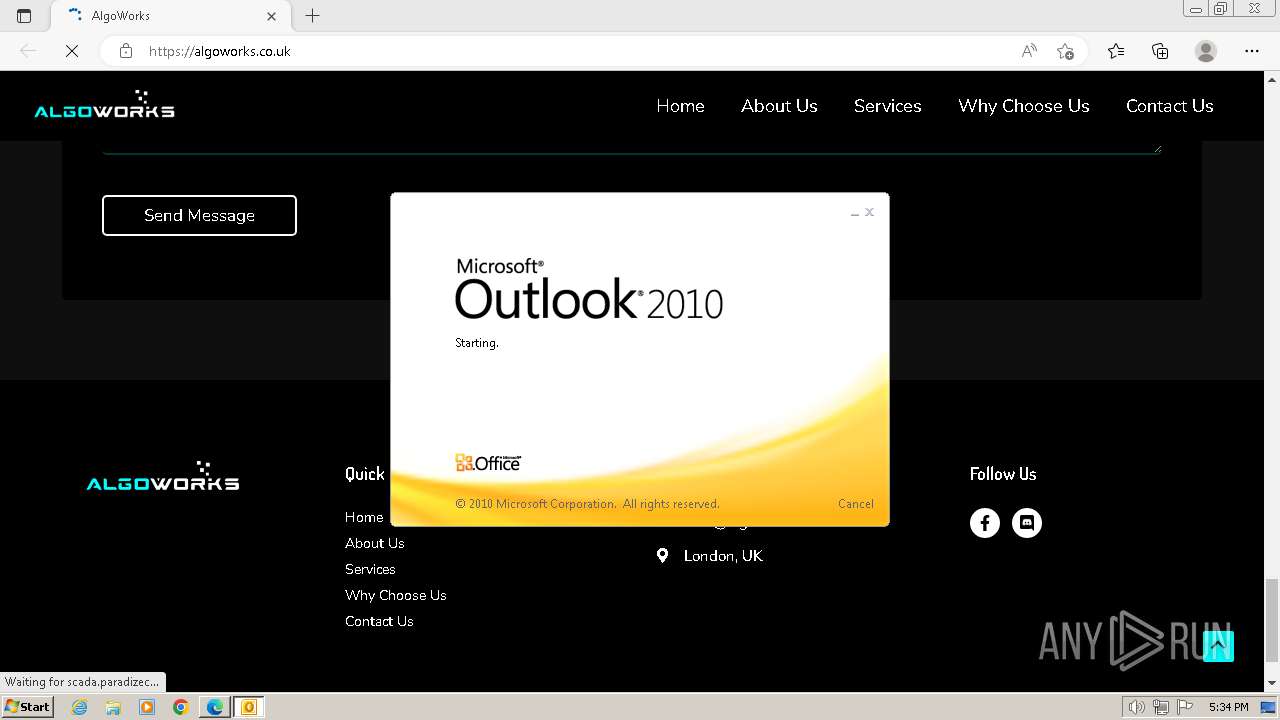
Task: Go to Home in top navigation
Action: click(680, 106)
